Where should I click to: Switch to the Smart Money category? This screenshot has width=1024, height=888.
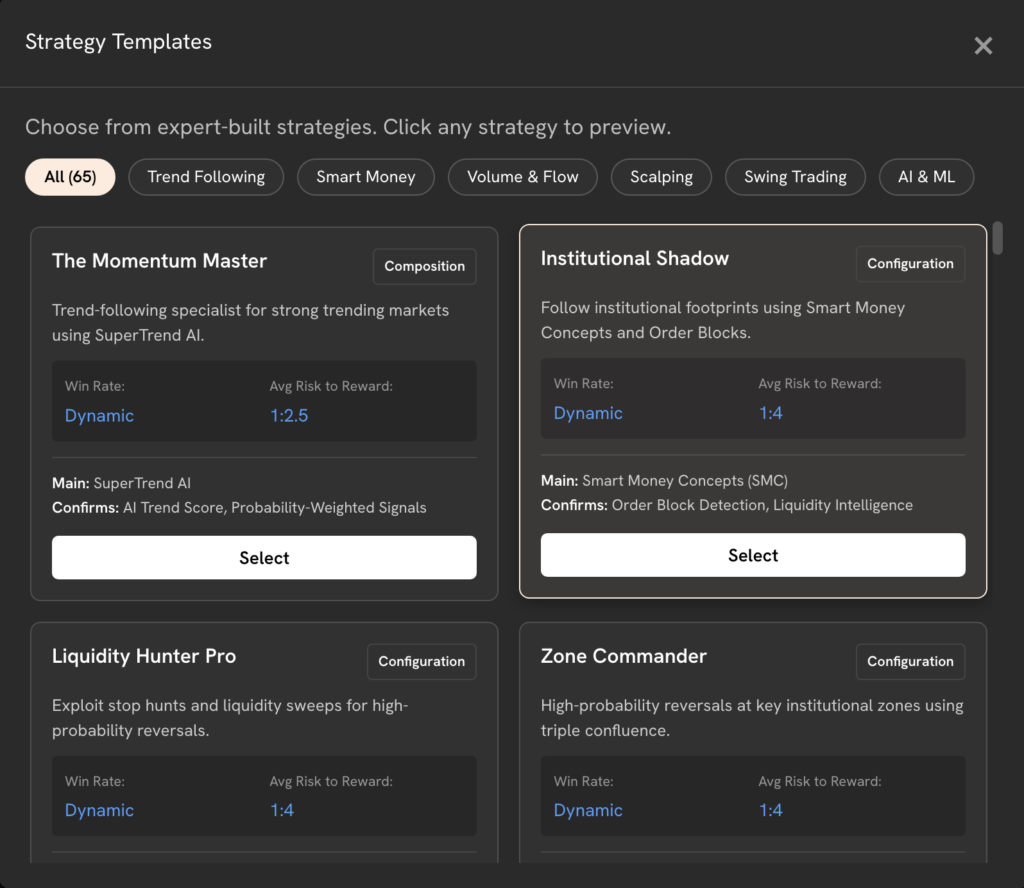[365, 177]
